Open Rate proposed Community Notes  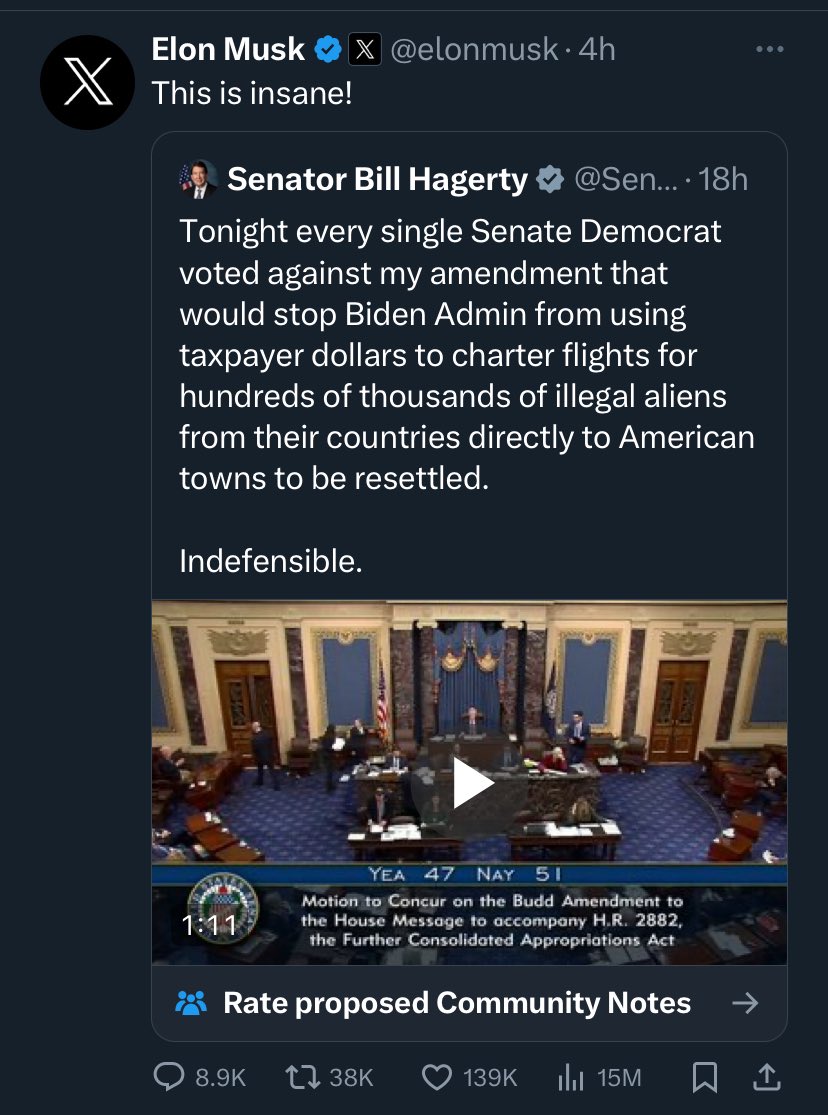[x=456, y=1003]
